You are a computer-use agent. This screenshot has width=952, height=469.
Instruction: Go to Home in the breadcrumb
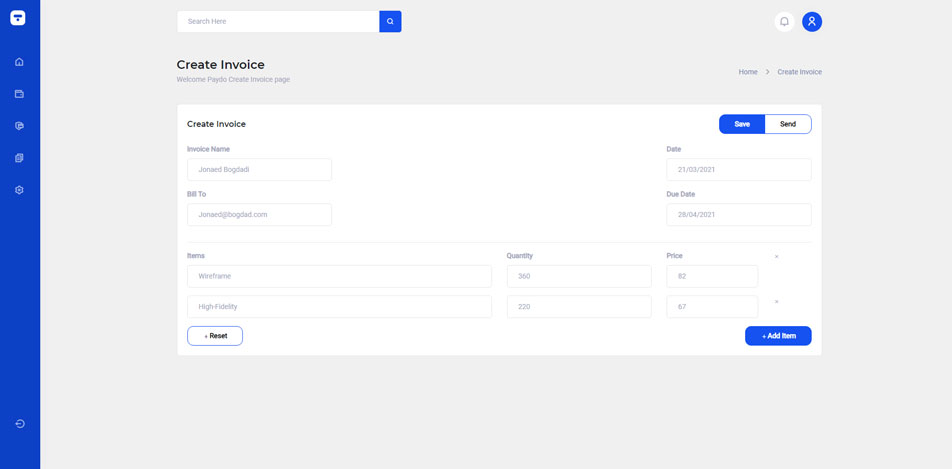748,72
